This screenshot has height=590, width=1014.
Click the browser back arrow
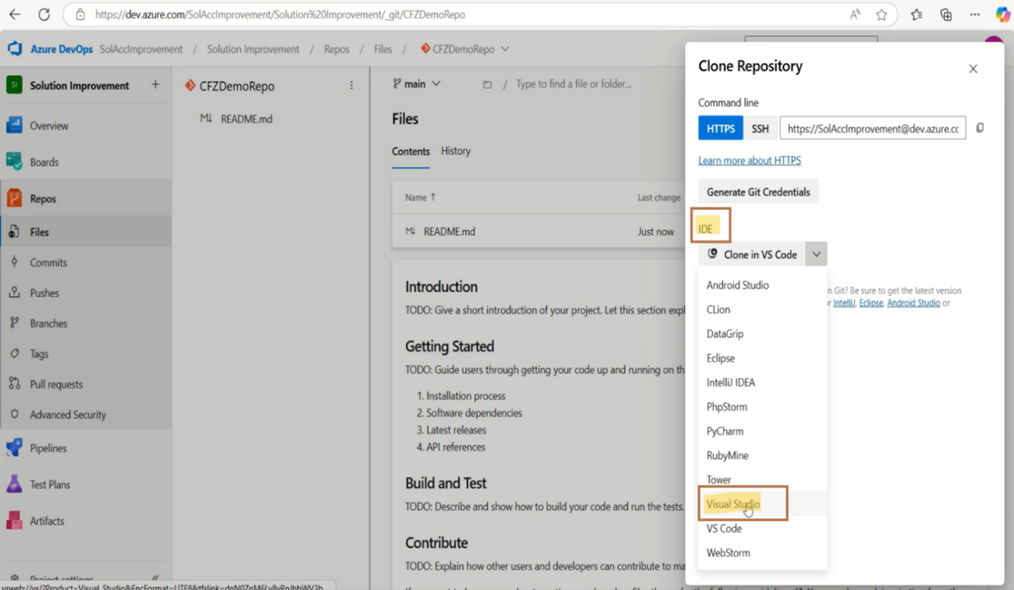pyautogui.click(x=15, y=14)
